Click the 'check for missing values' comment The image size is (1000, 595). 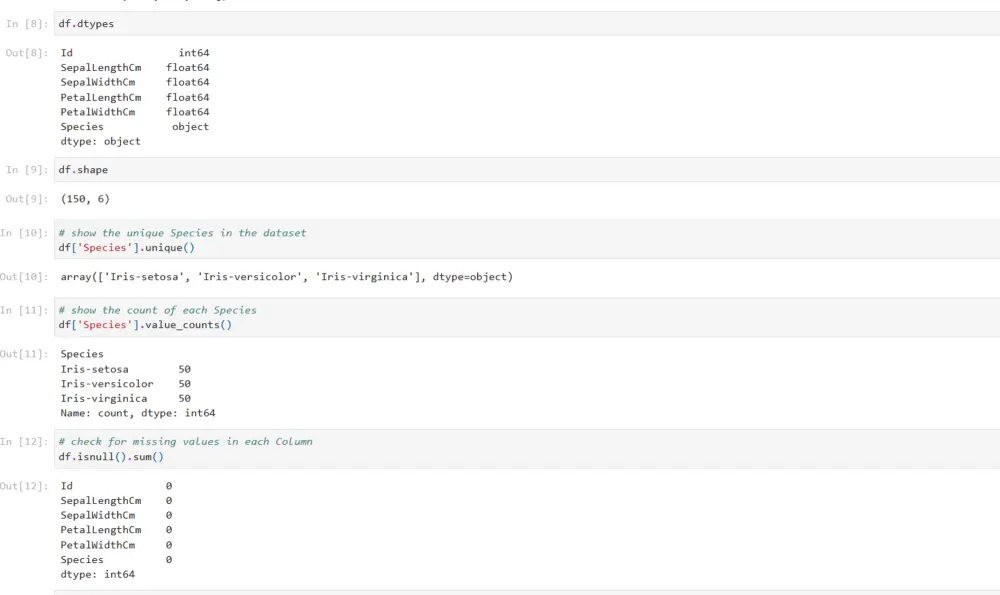tap(185, 441)
